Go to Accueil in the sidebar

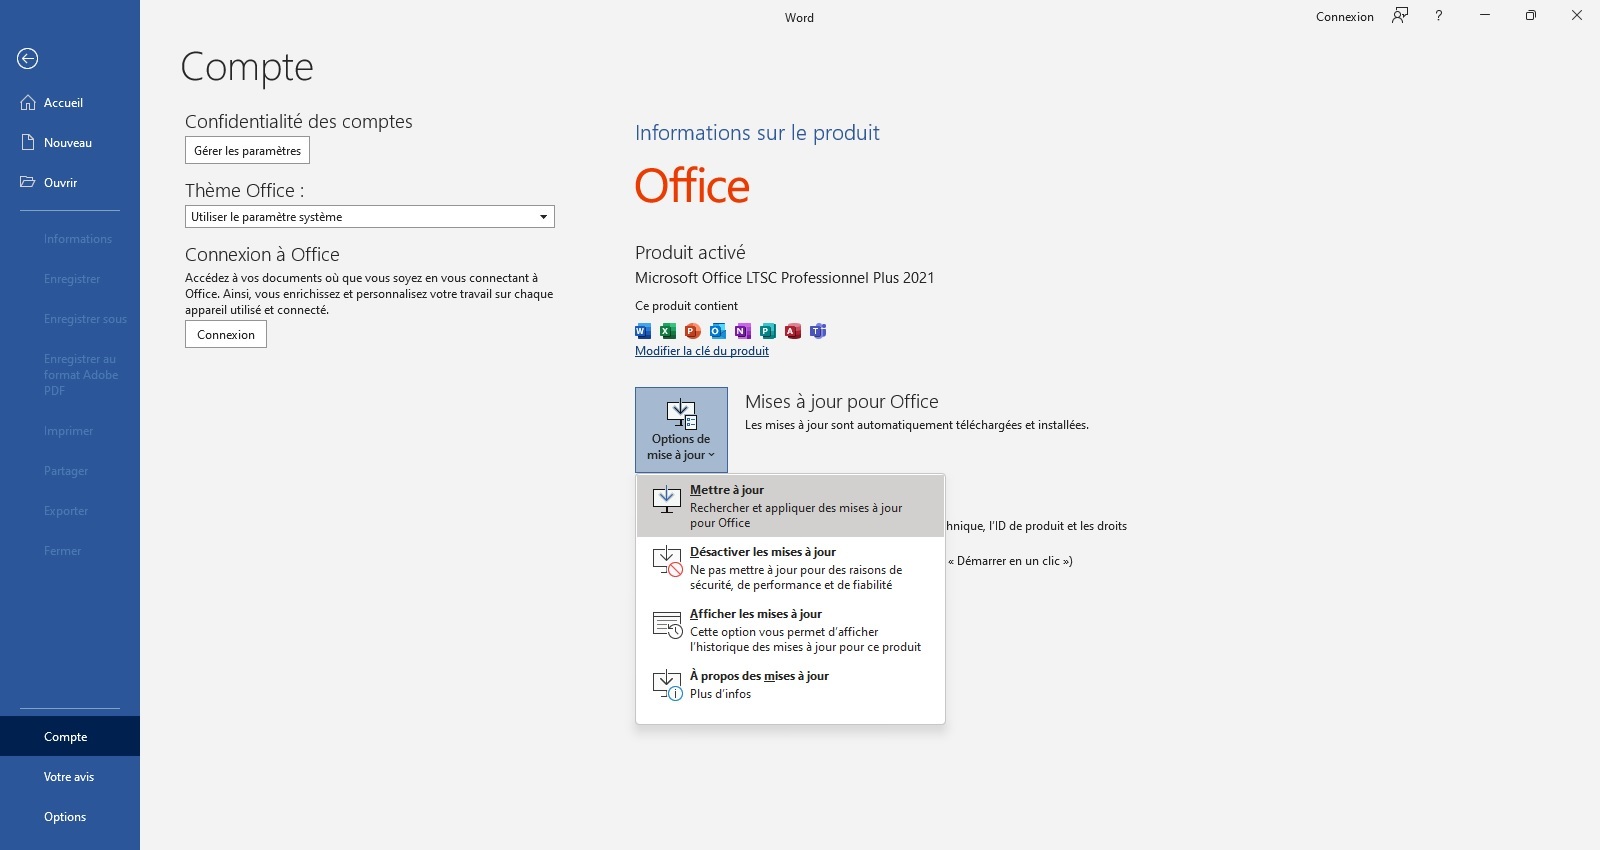click(x=70, y=103)
